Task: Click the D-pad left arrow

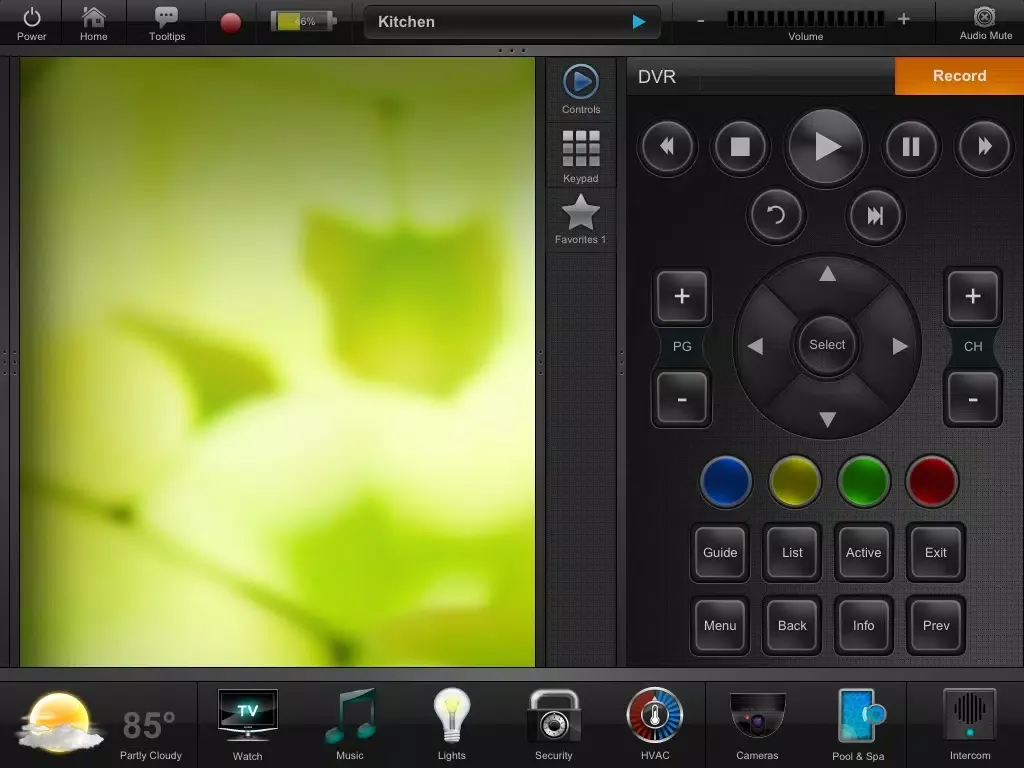Action: pyautogui.click(x=756, y=346)
